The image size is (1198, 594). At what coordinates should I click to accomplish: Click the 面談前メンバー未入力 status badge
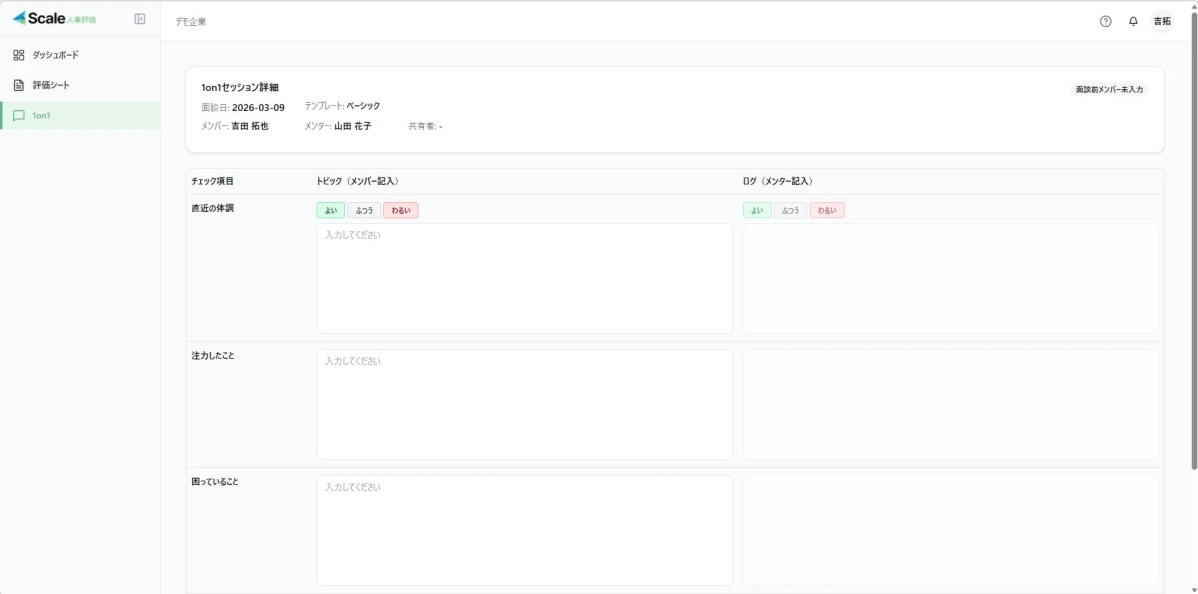[x=1109, y=89]
